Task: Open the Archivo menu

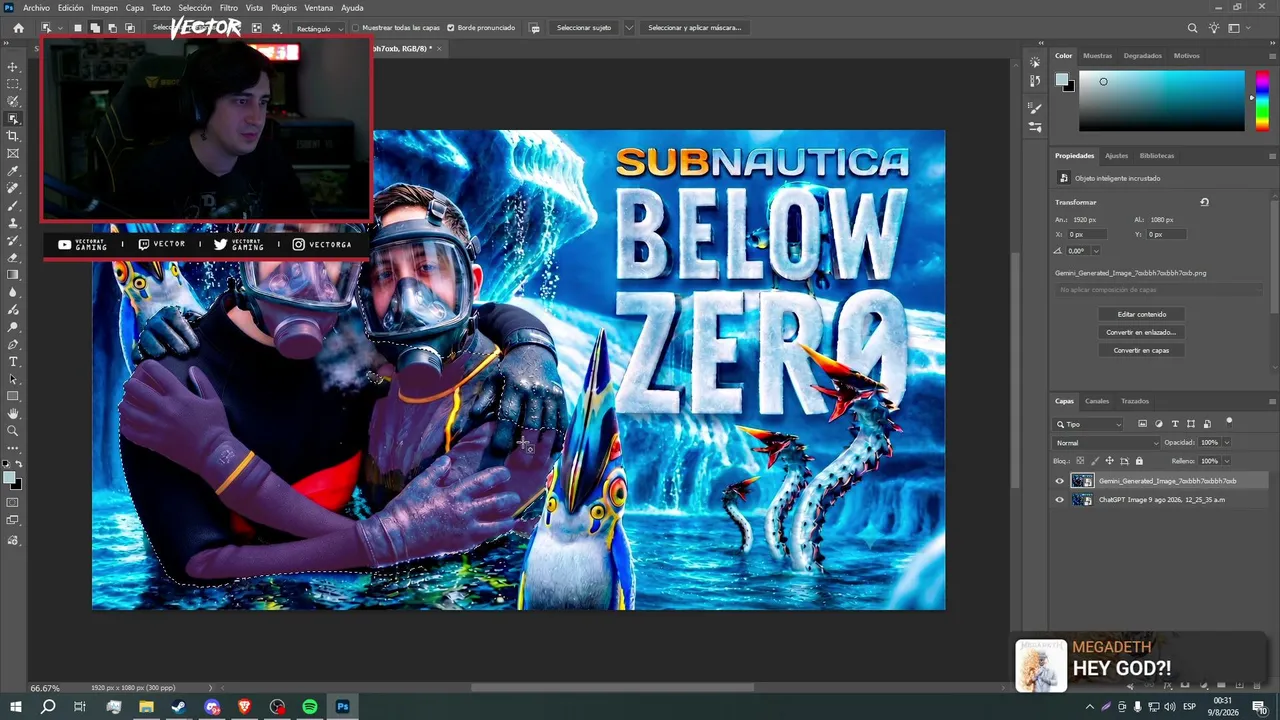Action: (x=36, y=8)
